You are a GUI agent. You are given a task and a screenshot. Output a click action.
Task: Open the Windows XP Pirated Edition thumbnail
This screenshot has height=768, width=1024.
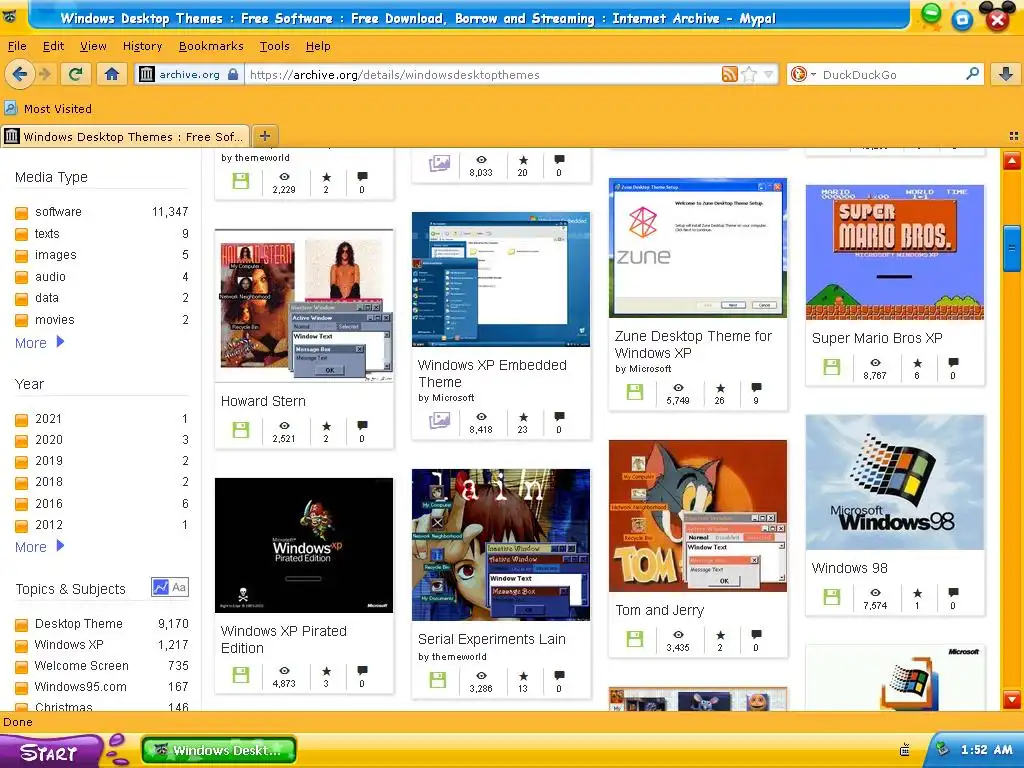tap(304, 545)
